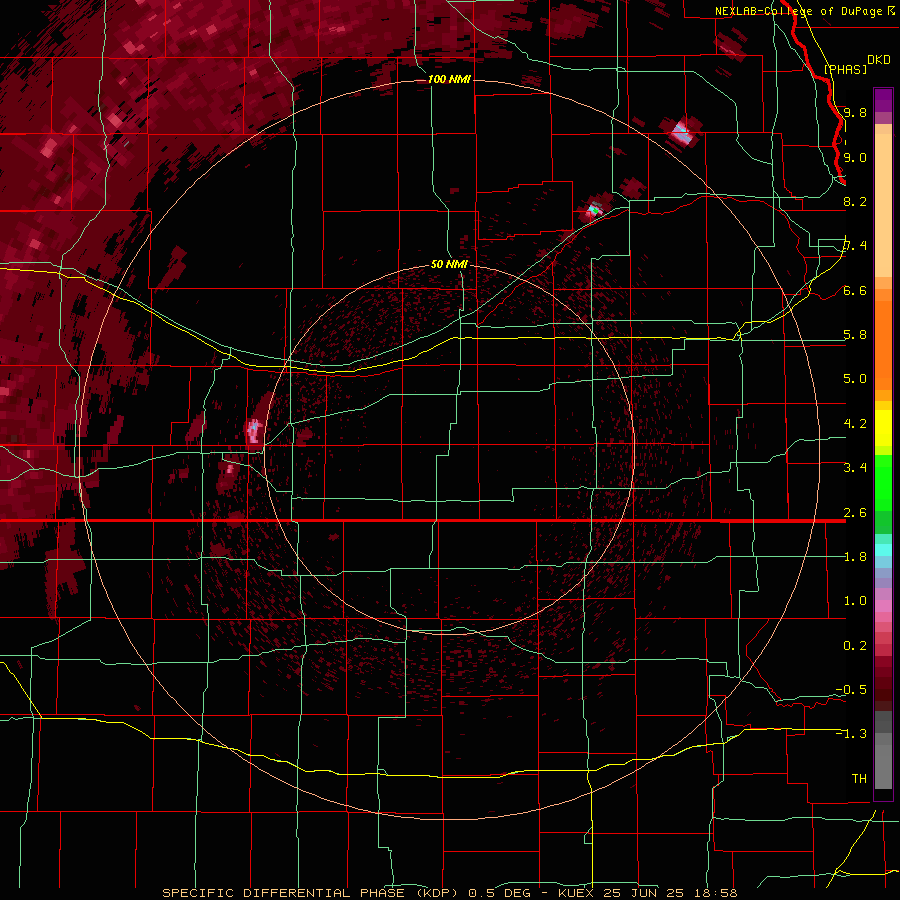Pick the purple top segment of color bar
Screen dimensions: 900x900
883,100
